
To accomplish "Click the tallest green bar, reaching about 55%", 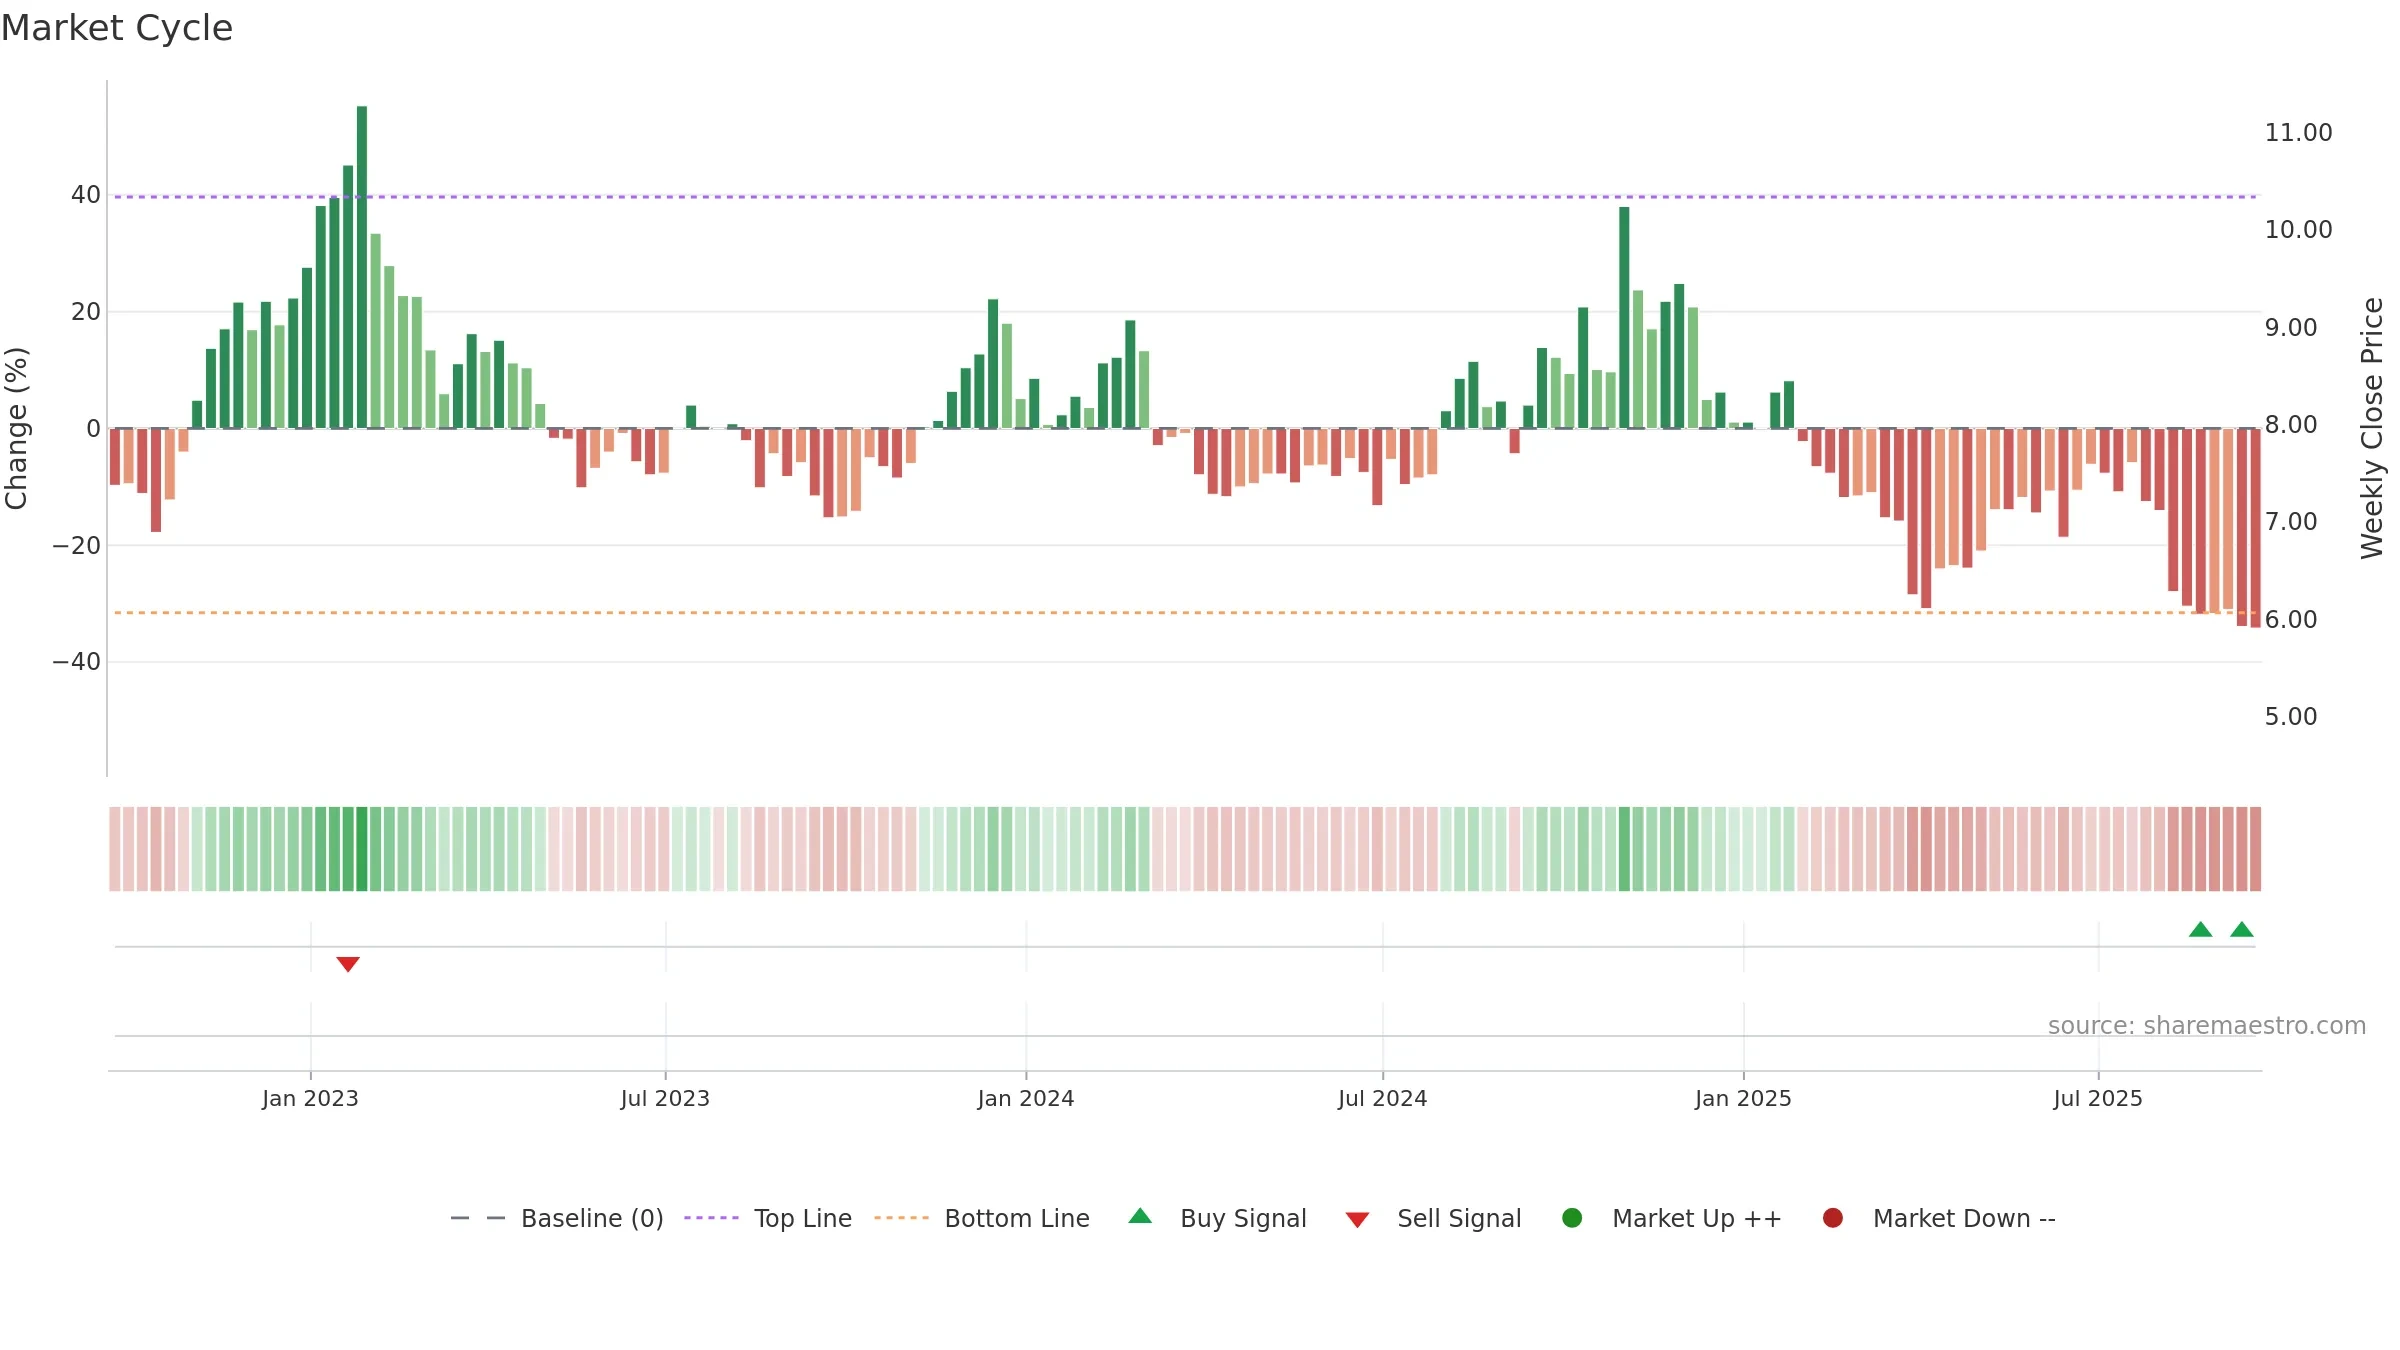I will pos(362,267).
